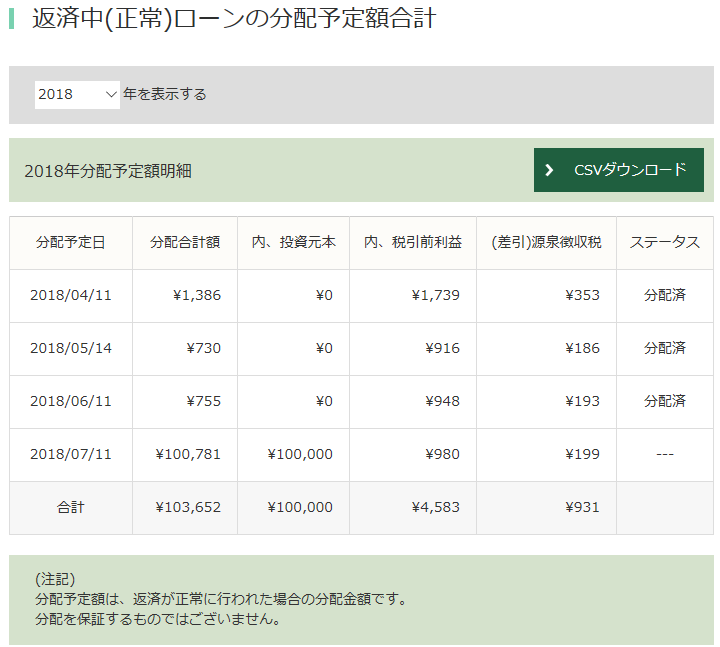Click the ステータス column header

coord(665,242)
